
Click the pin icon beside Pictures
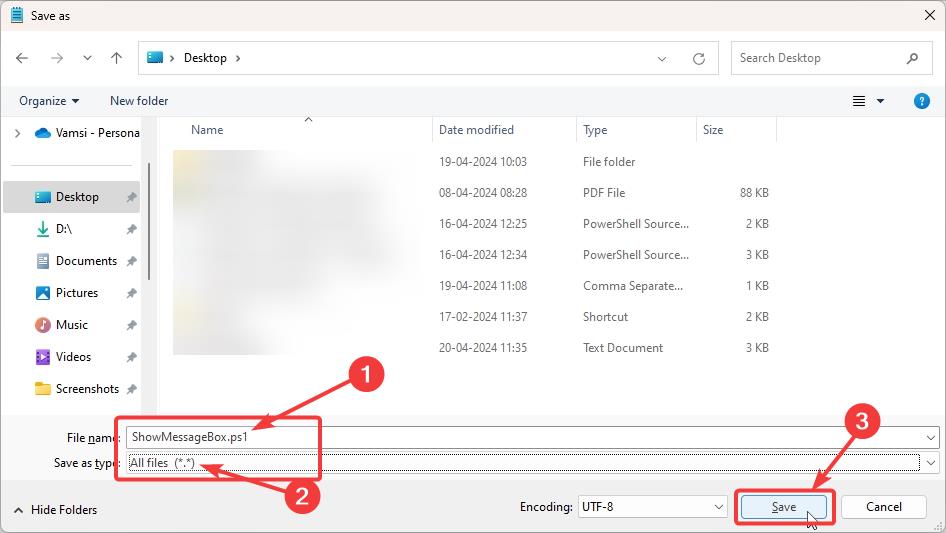pyautogui.click(x=132, y=293)
